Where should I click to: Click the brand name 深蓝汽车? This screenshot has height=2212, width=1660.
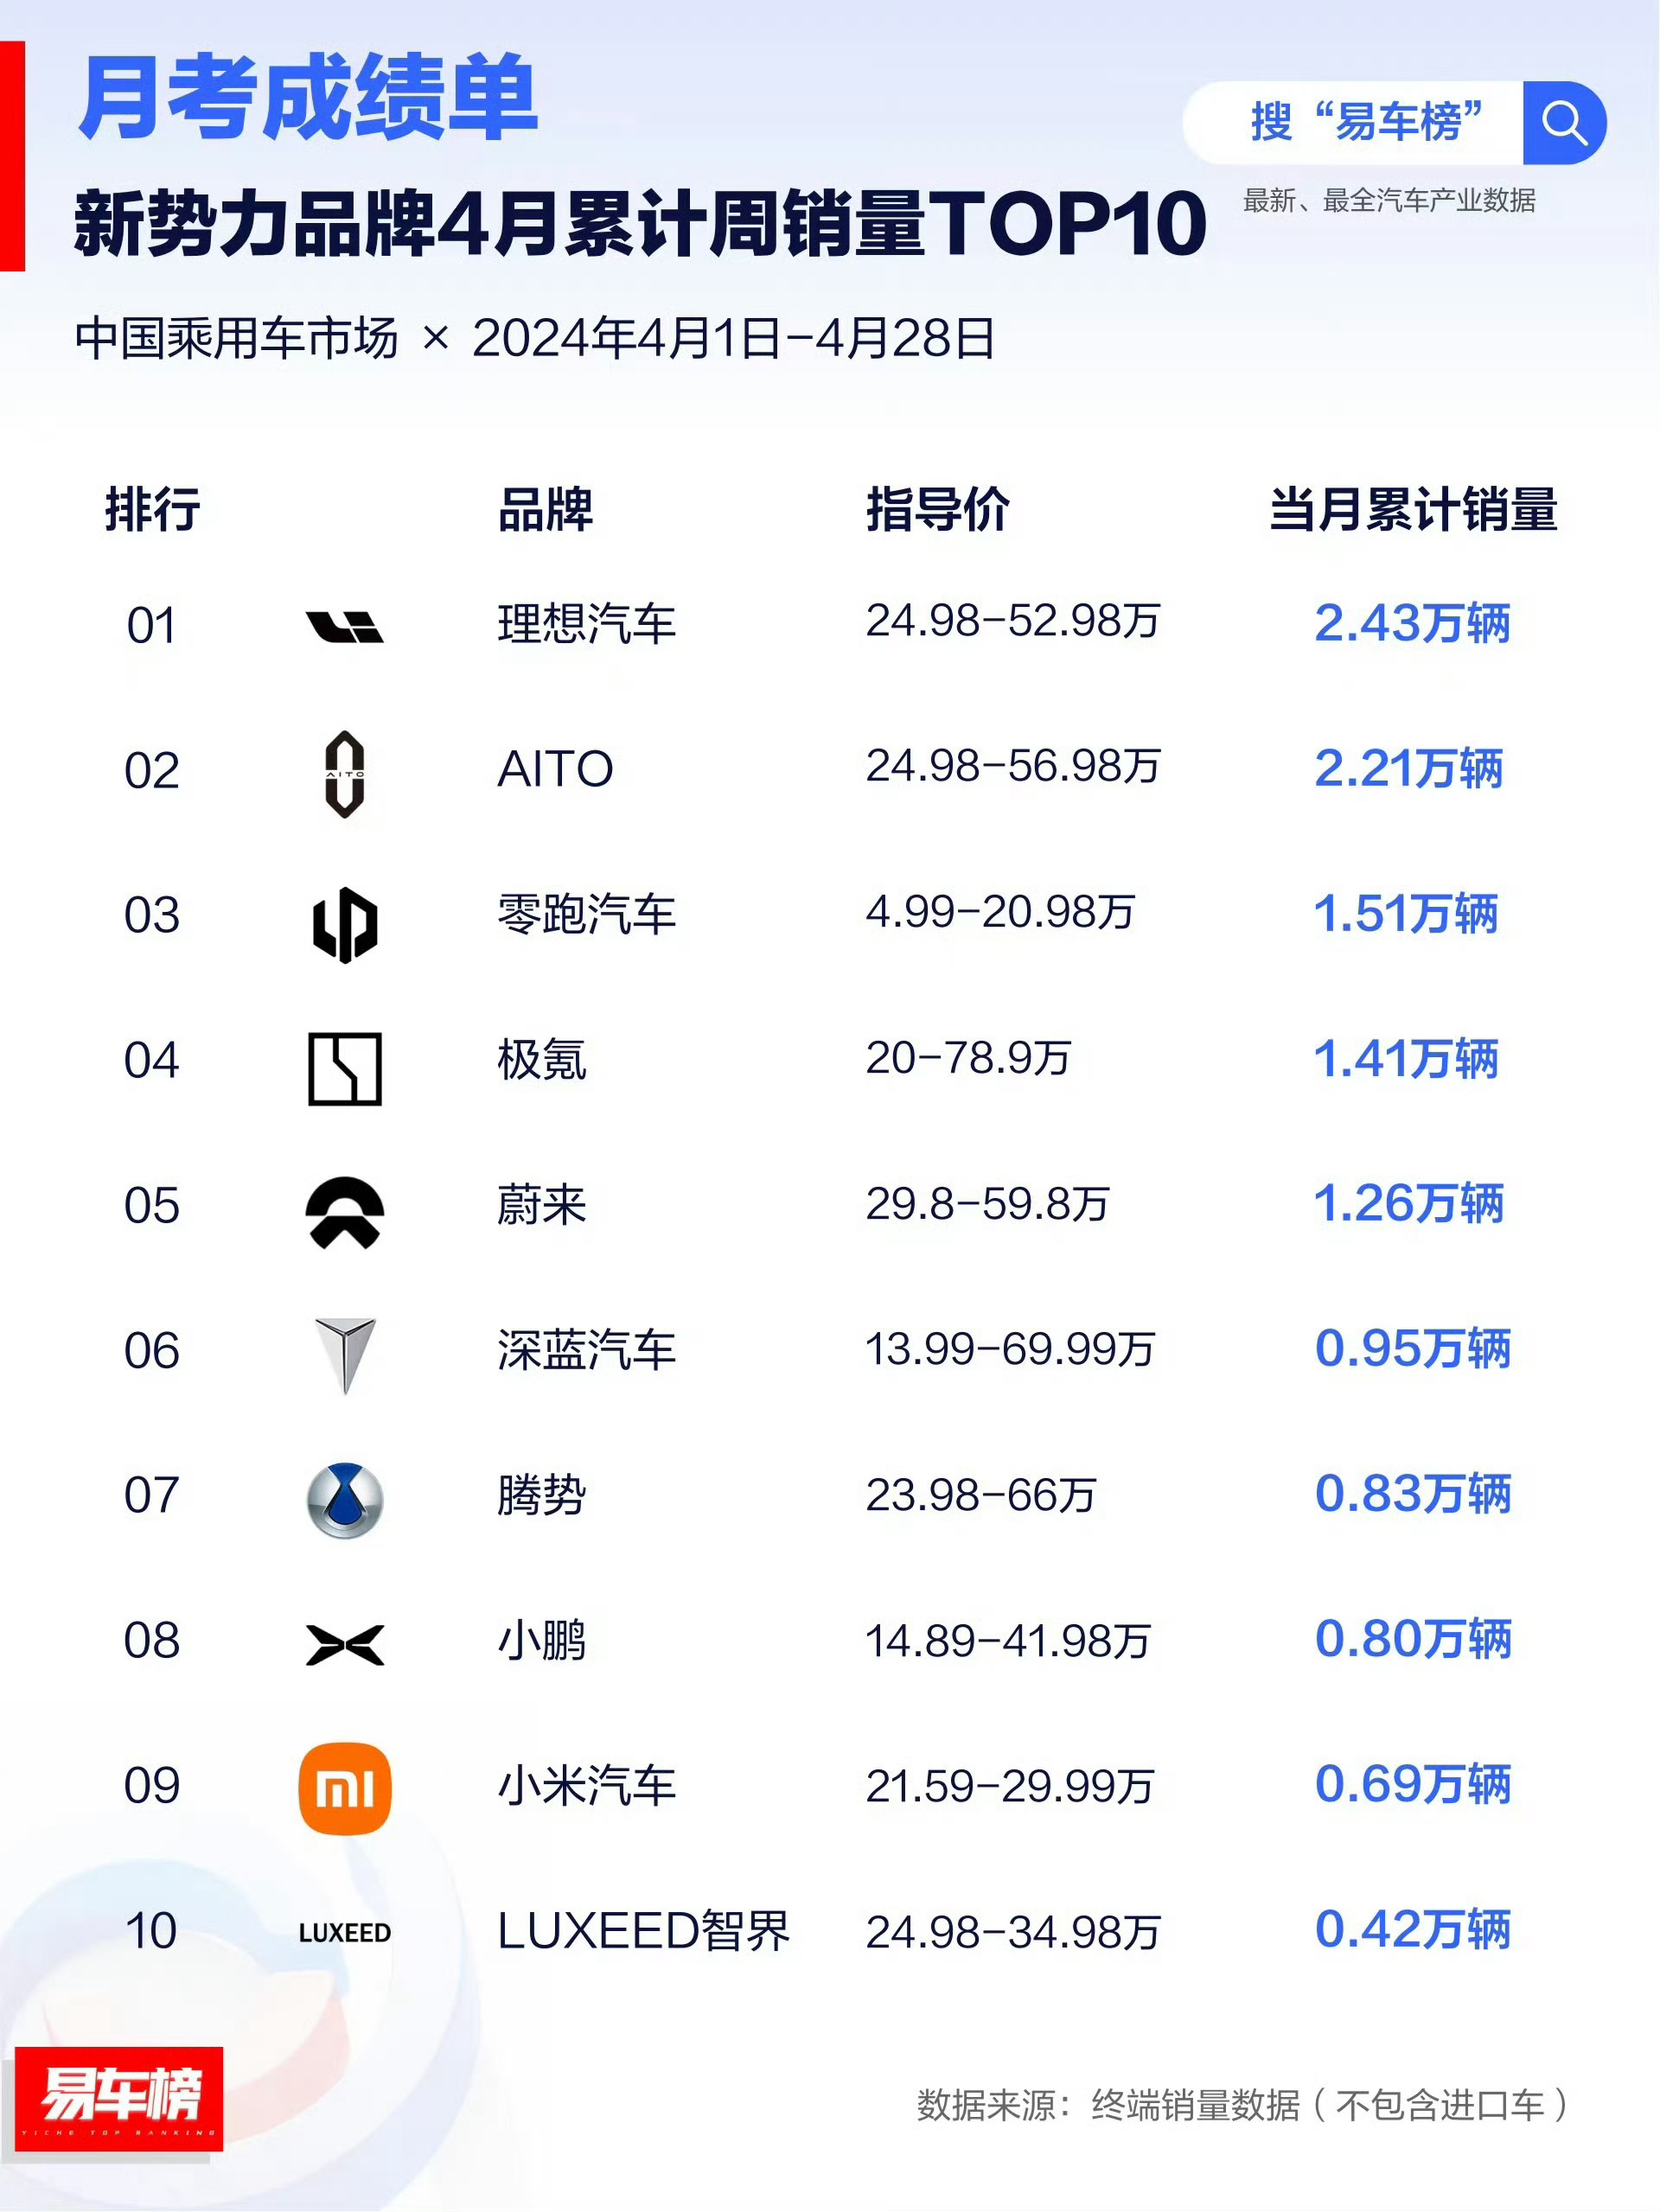coord(587,1349)
